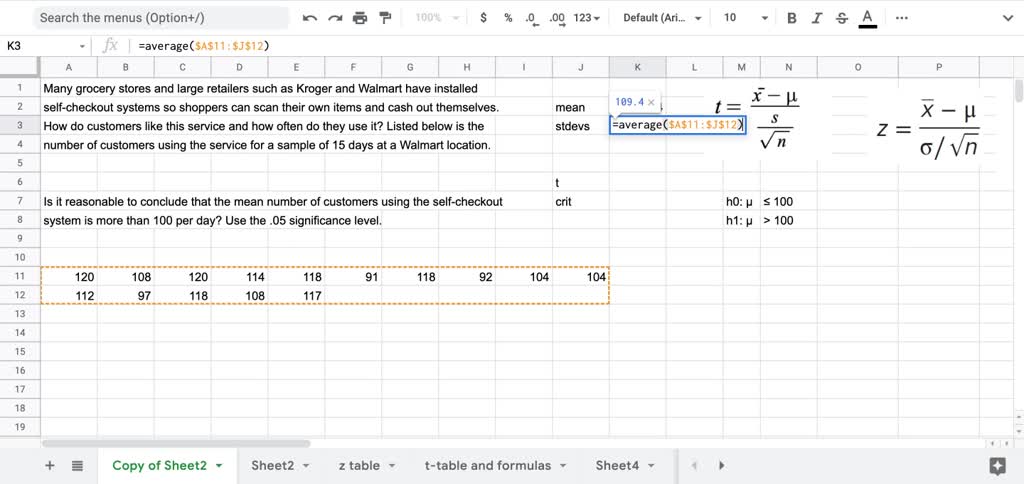Click the Undo arrow icon
The image size is (1024, 484).
pyautogui.click(x=310, y=18)
